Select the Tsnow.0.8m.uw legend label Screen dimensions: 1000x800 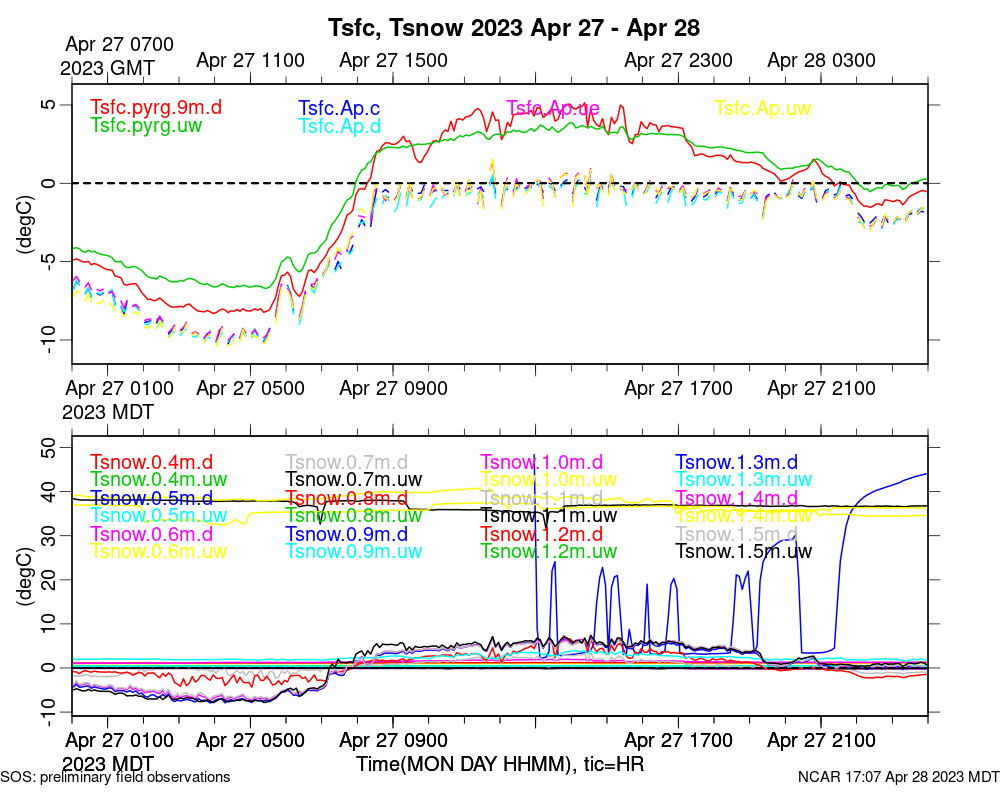pyautogui.click(x=354, y=515)
